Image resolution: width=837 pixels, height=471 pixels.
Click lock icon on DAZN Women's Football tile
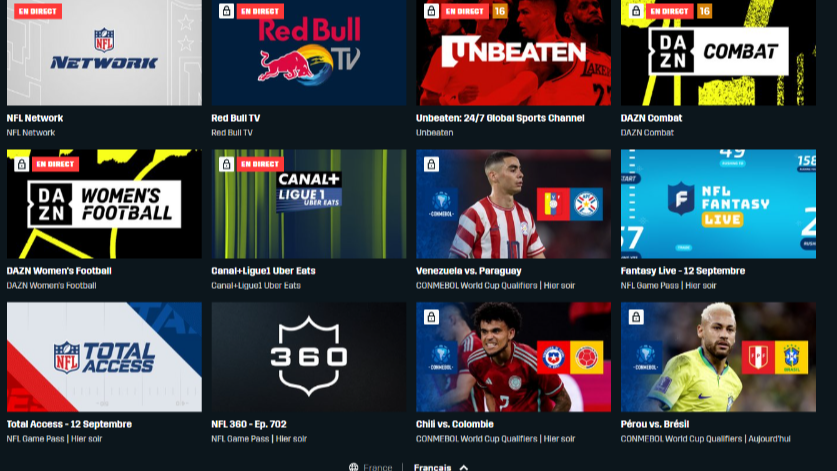click(21, 164)
